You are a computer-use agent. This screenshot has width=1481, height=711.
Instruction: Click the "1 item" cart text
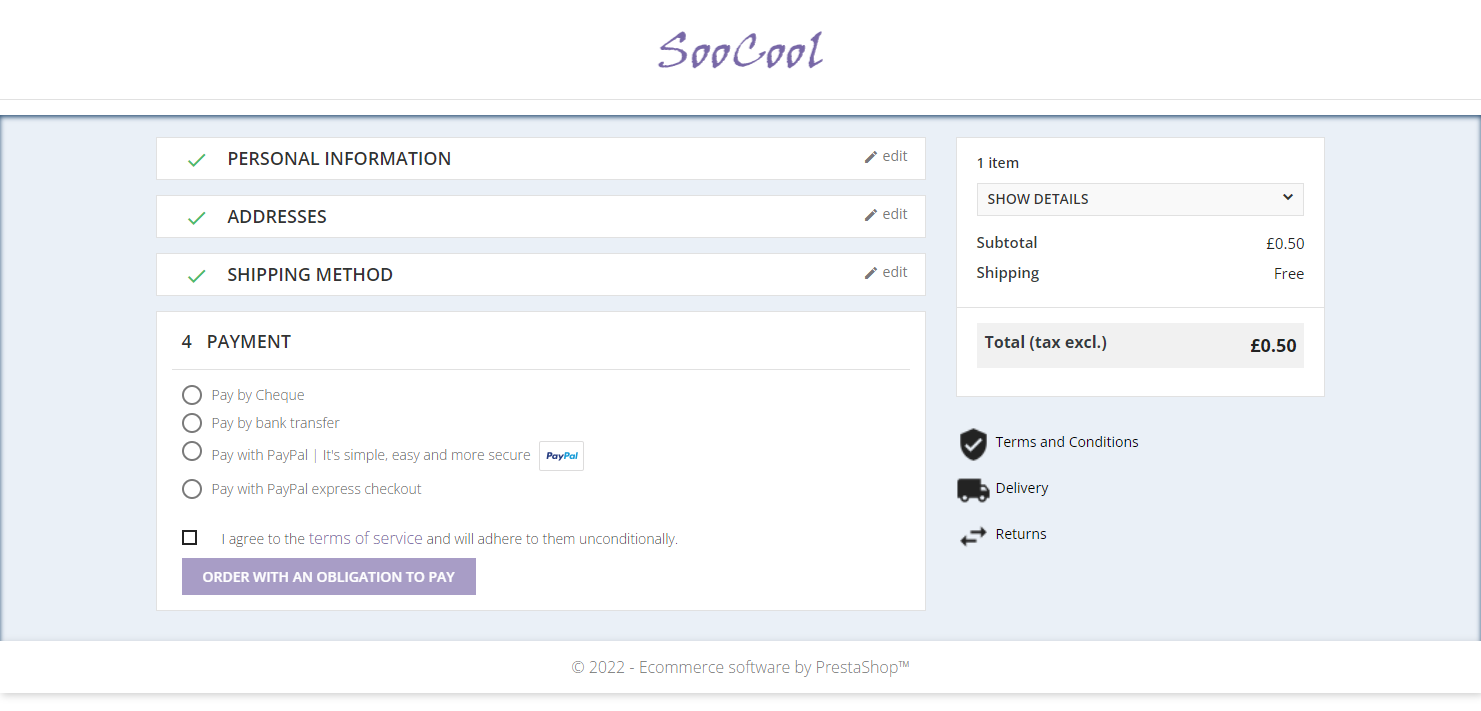998,163
